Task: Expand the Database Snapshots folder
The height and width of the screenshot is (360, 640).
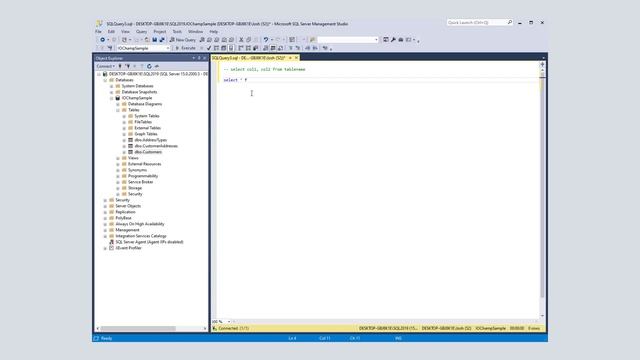Action: pyautogui.click(x=111, y=92)
